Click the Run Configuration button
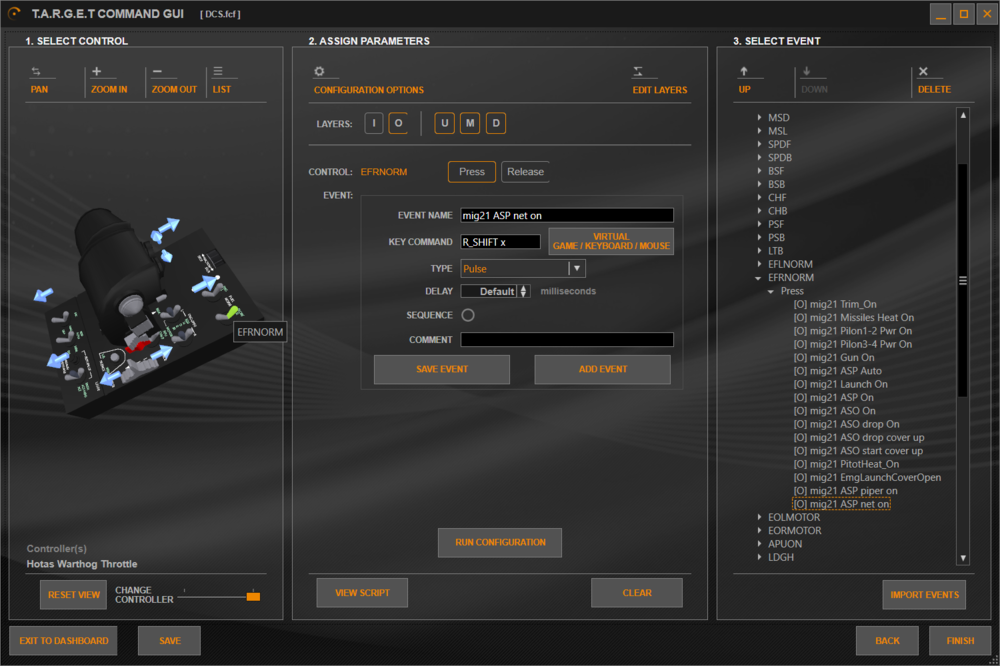Image resolution: width=1000 pixels, height=666 pixels. point(500,542)
